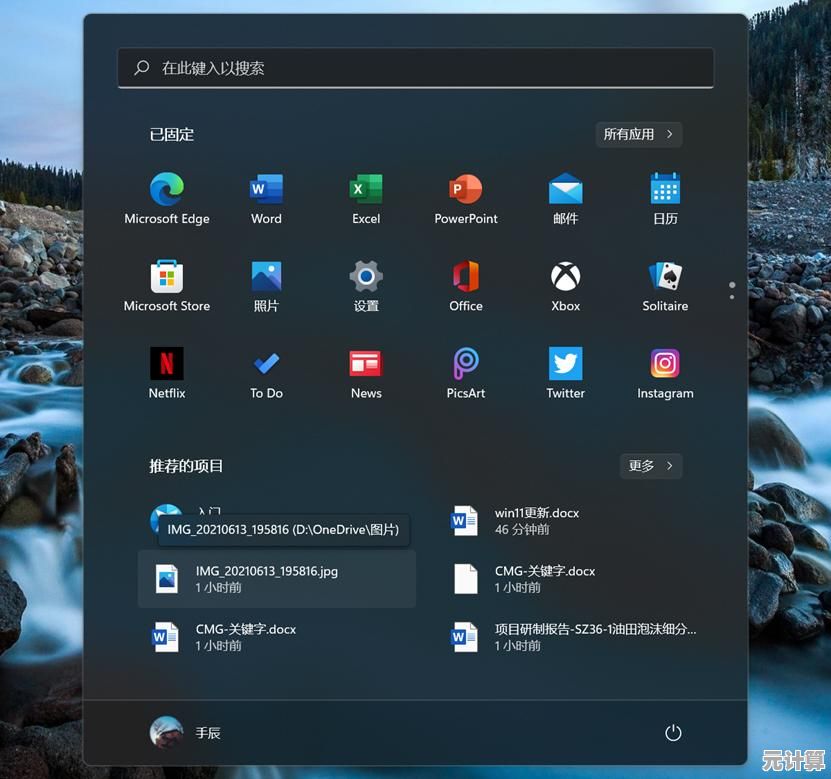Launch the Word app
Image resolution: width=831 pixels, height=779 pixels.
coord(266,198)
